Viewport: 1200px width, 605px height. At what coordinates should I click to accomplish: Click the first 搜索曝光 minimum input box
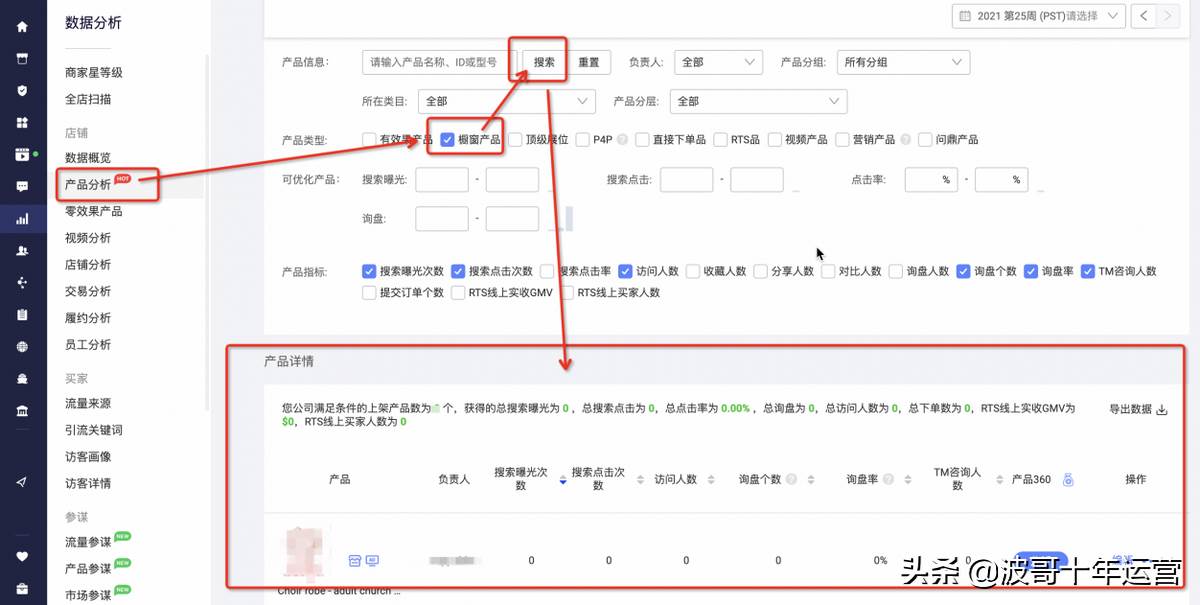(x=442, y=180)
